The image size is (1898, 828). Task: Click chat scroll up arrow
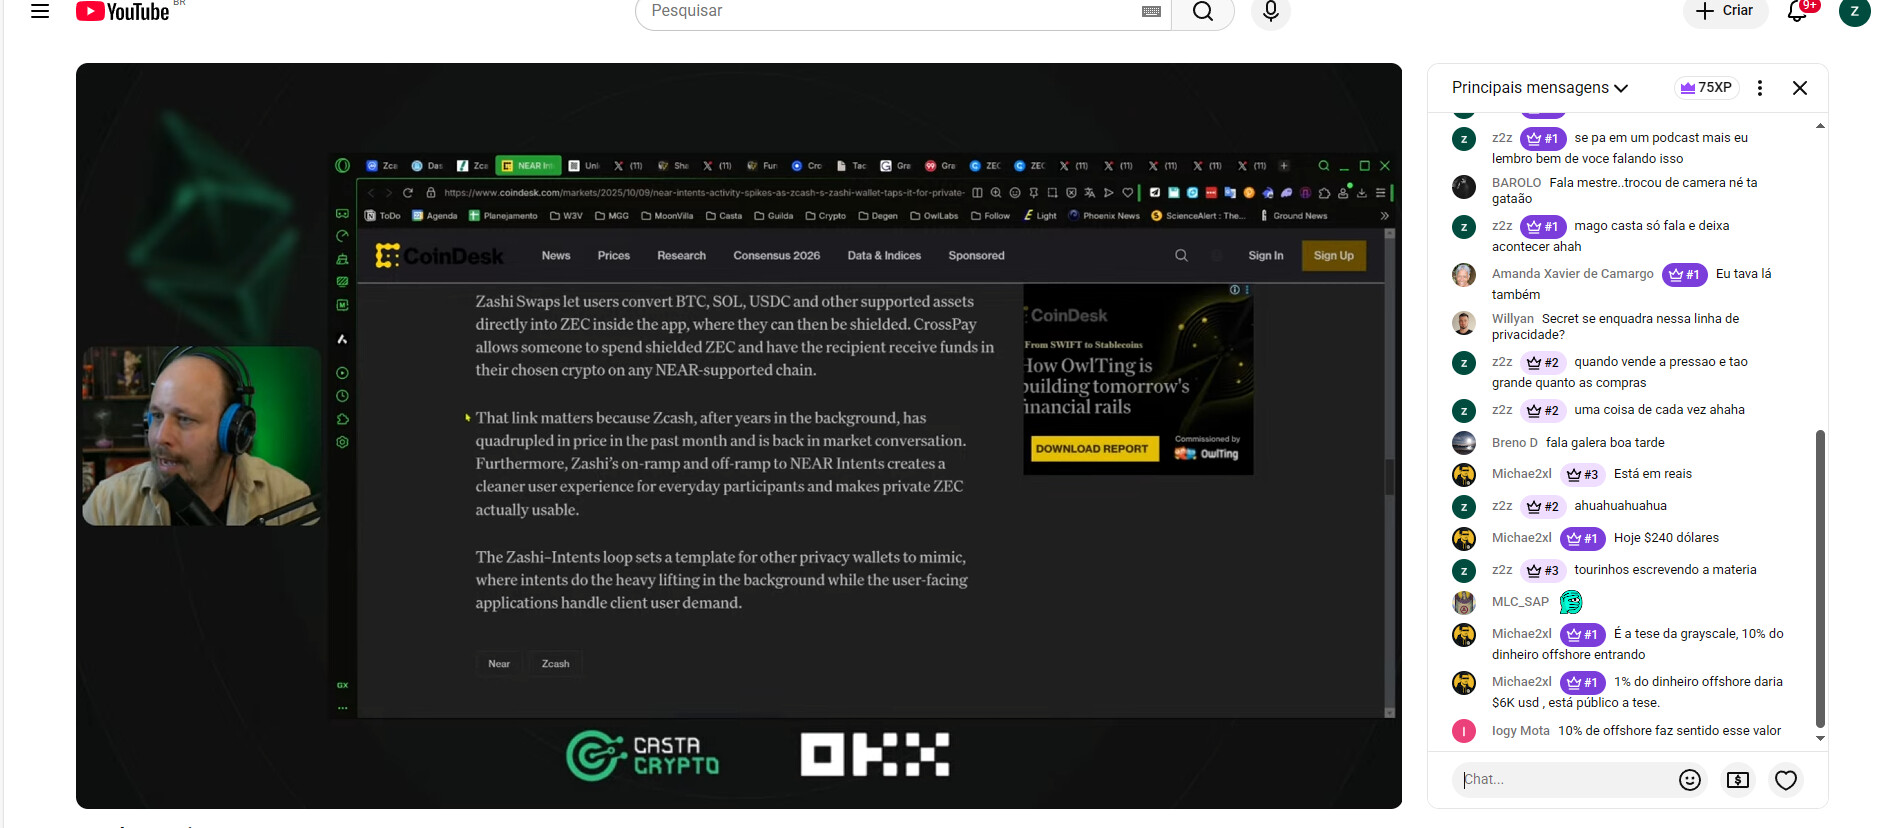pos(1820,126)
